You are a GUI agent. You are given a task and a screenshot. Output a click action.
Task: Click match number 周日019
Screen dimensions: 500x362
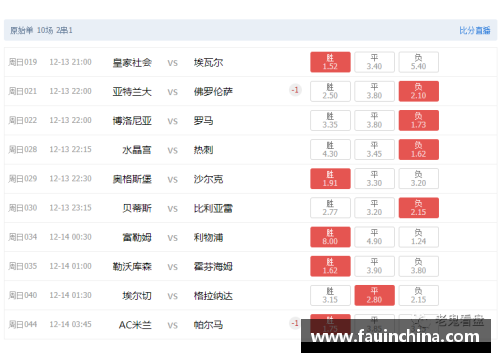point(23,62)
